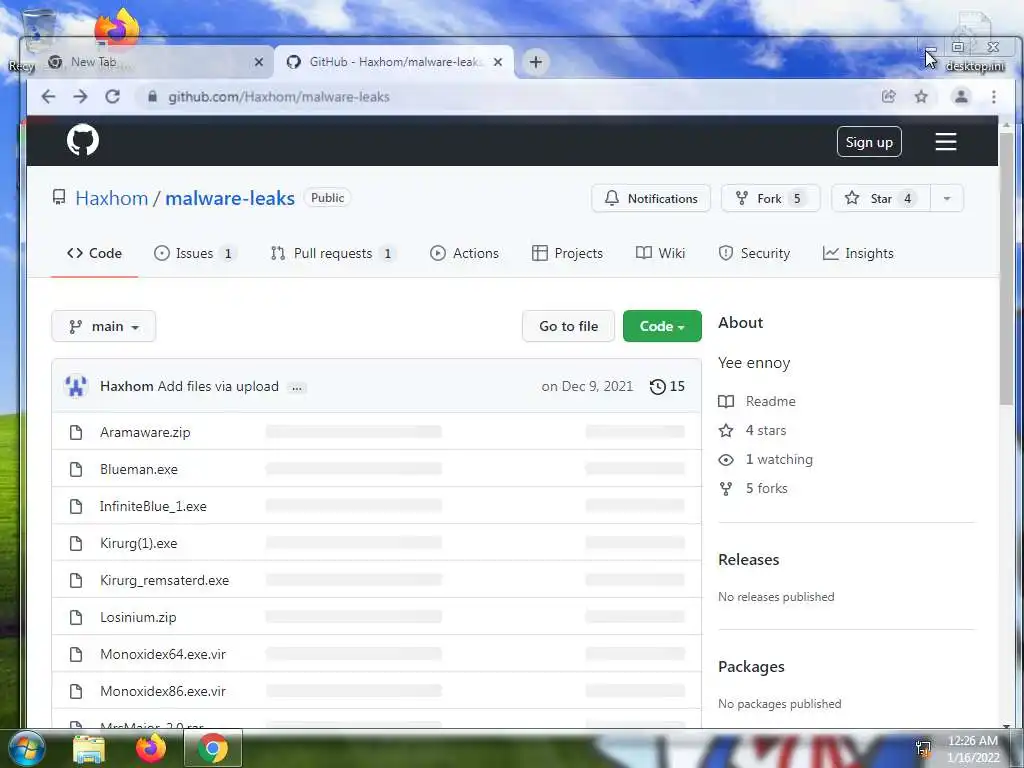Open the Actions tab

point(464,253)
